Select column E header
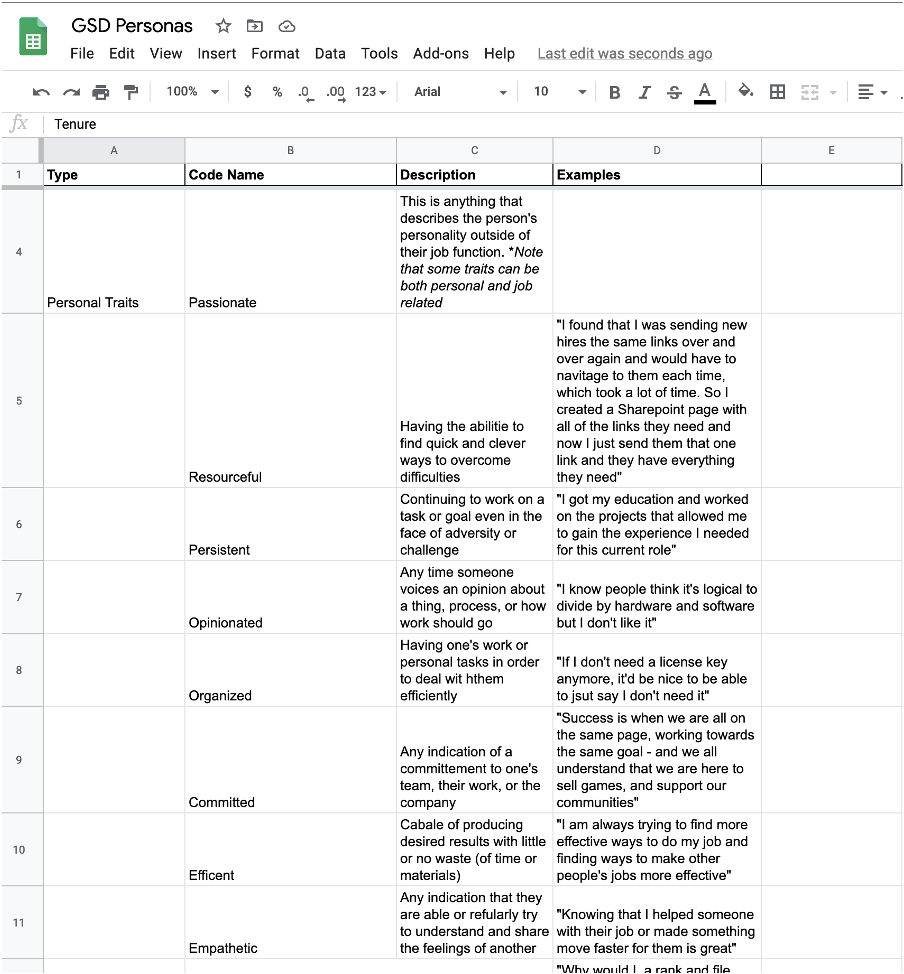This screenshot has height=974, width=904. pyautogui.click(x=831, y=150)
